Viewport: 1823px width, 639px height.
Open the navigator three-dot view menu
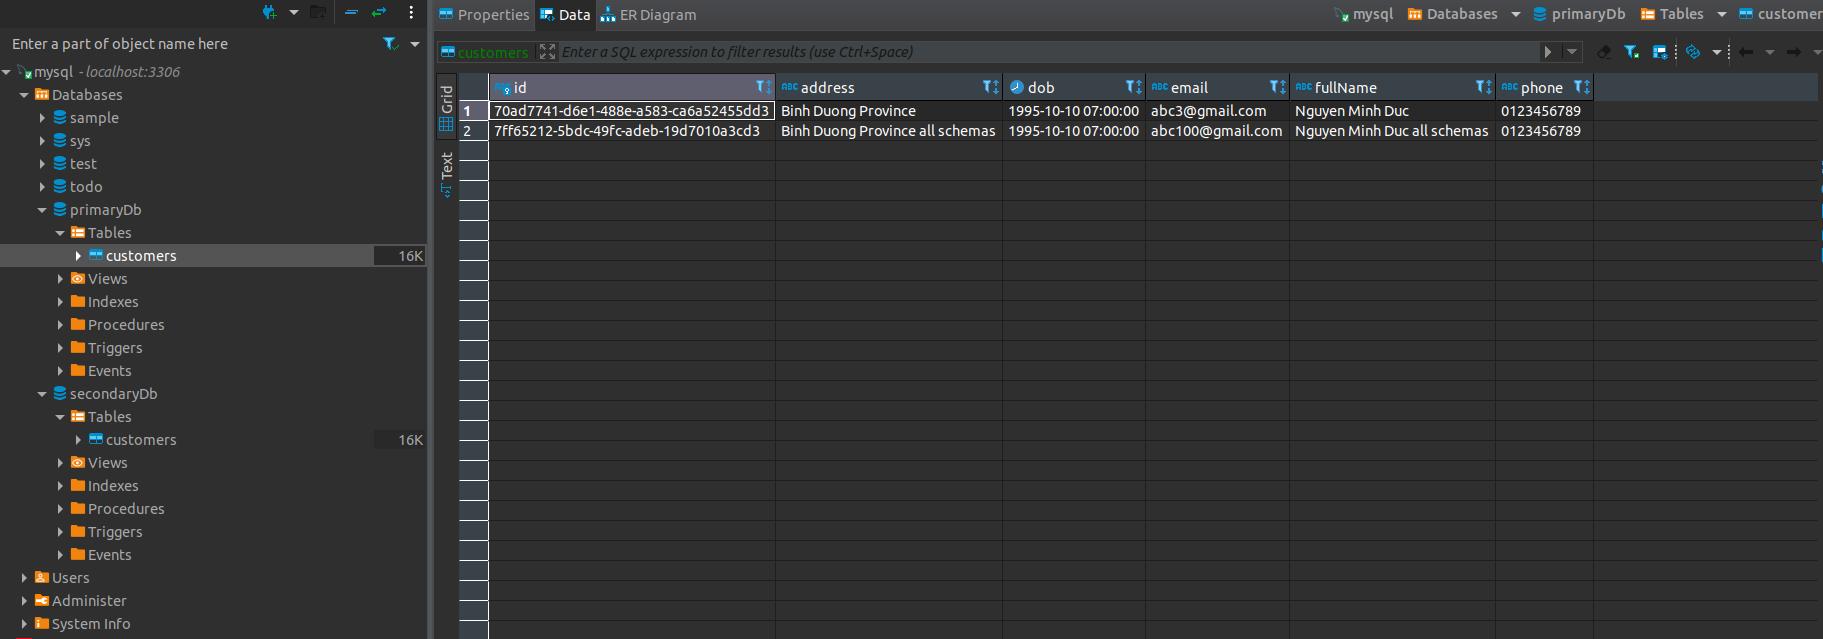[411, 13]
